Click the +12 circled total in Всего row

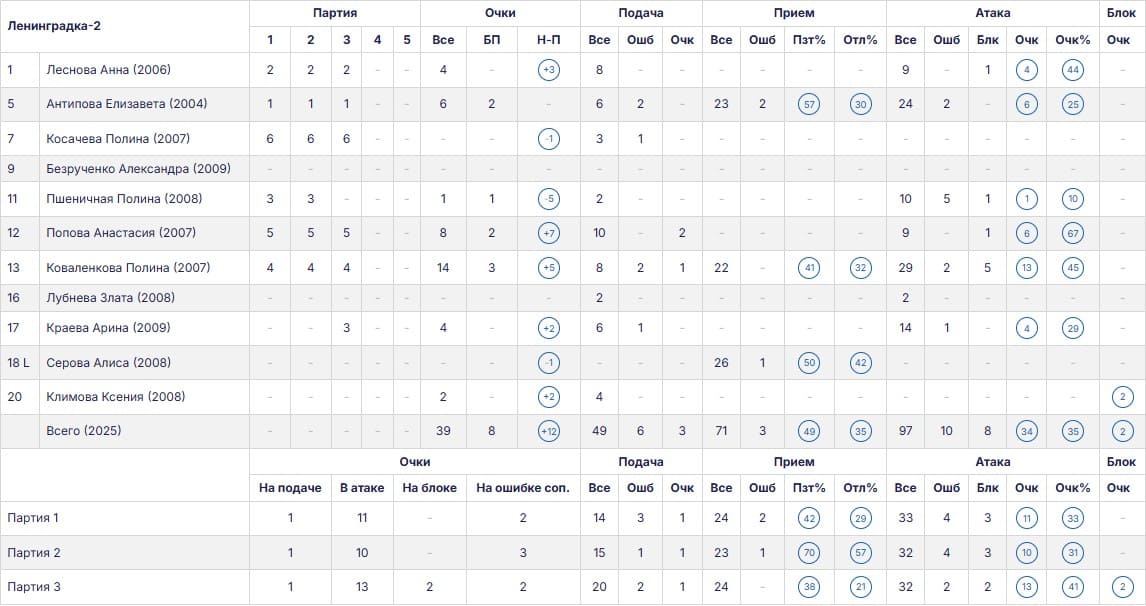[x=549, y=431]
